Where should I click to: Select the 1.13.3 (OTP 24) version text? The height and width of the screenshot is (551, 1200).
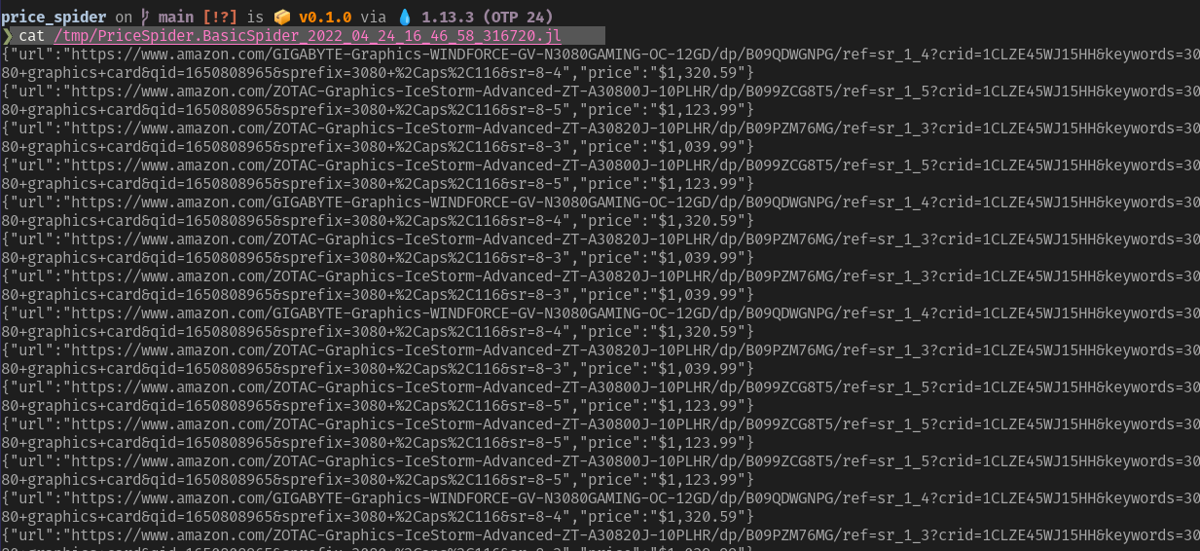click(x=487, y=16)
